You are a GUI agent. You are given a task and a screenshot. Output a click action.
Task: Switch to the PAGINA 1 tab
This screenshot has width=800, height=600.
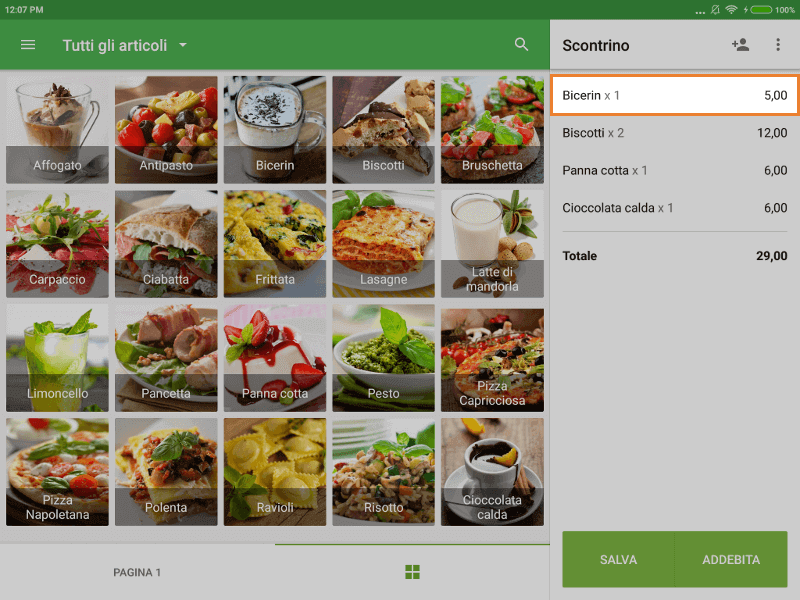[137, 572]
